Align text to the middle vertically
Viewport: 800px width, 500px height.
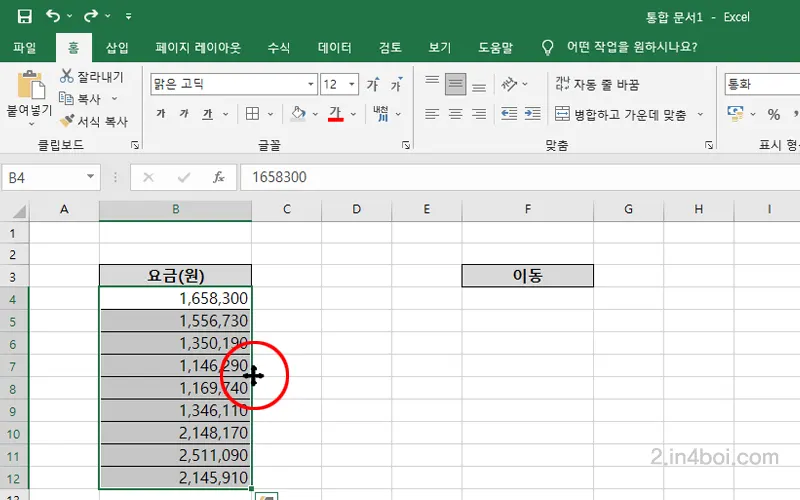[456, 84]
